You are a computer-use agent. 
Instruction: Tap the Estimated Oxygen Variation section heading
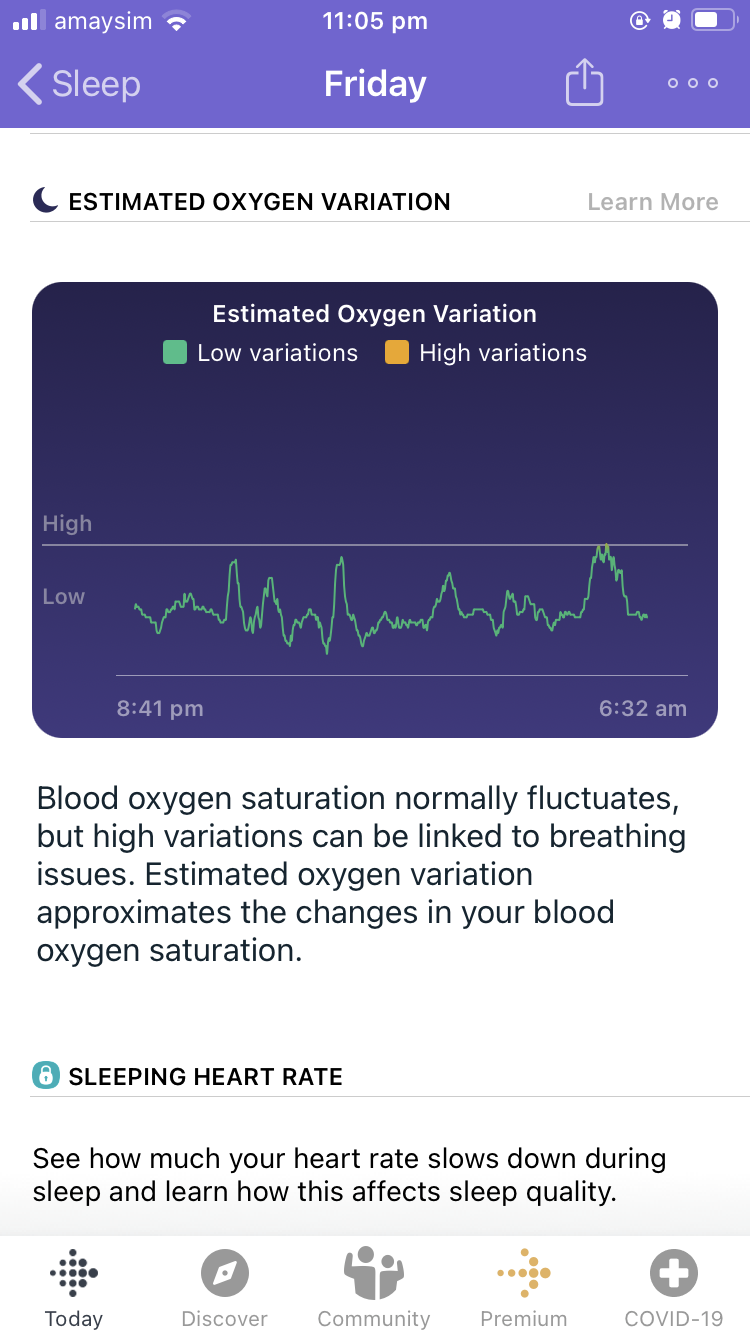pos(259,202)
